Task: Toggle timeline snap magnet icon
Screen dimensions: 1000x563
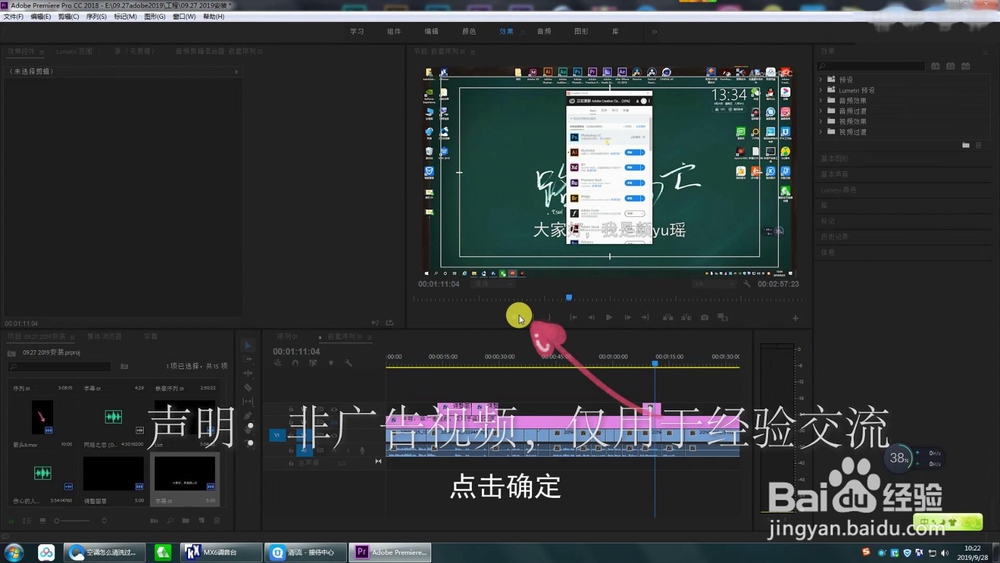Action: [295, 363]
